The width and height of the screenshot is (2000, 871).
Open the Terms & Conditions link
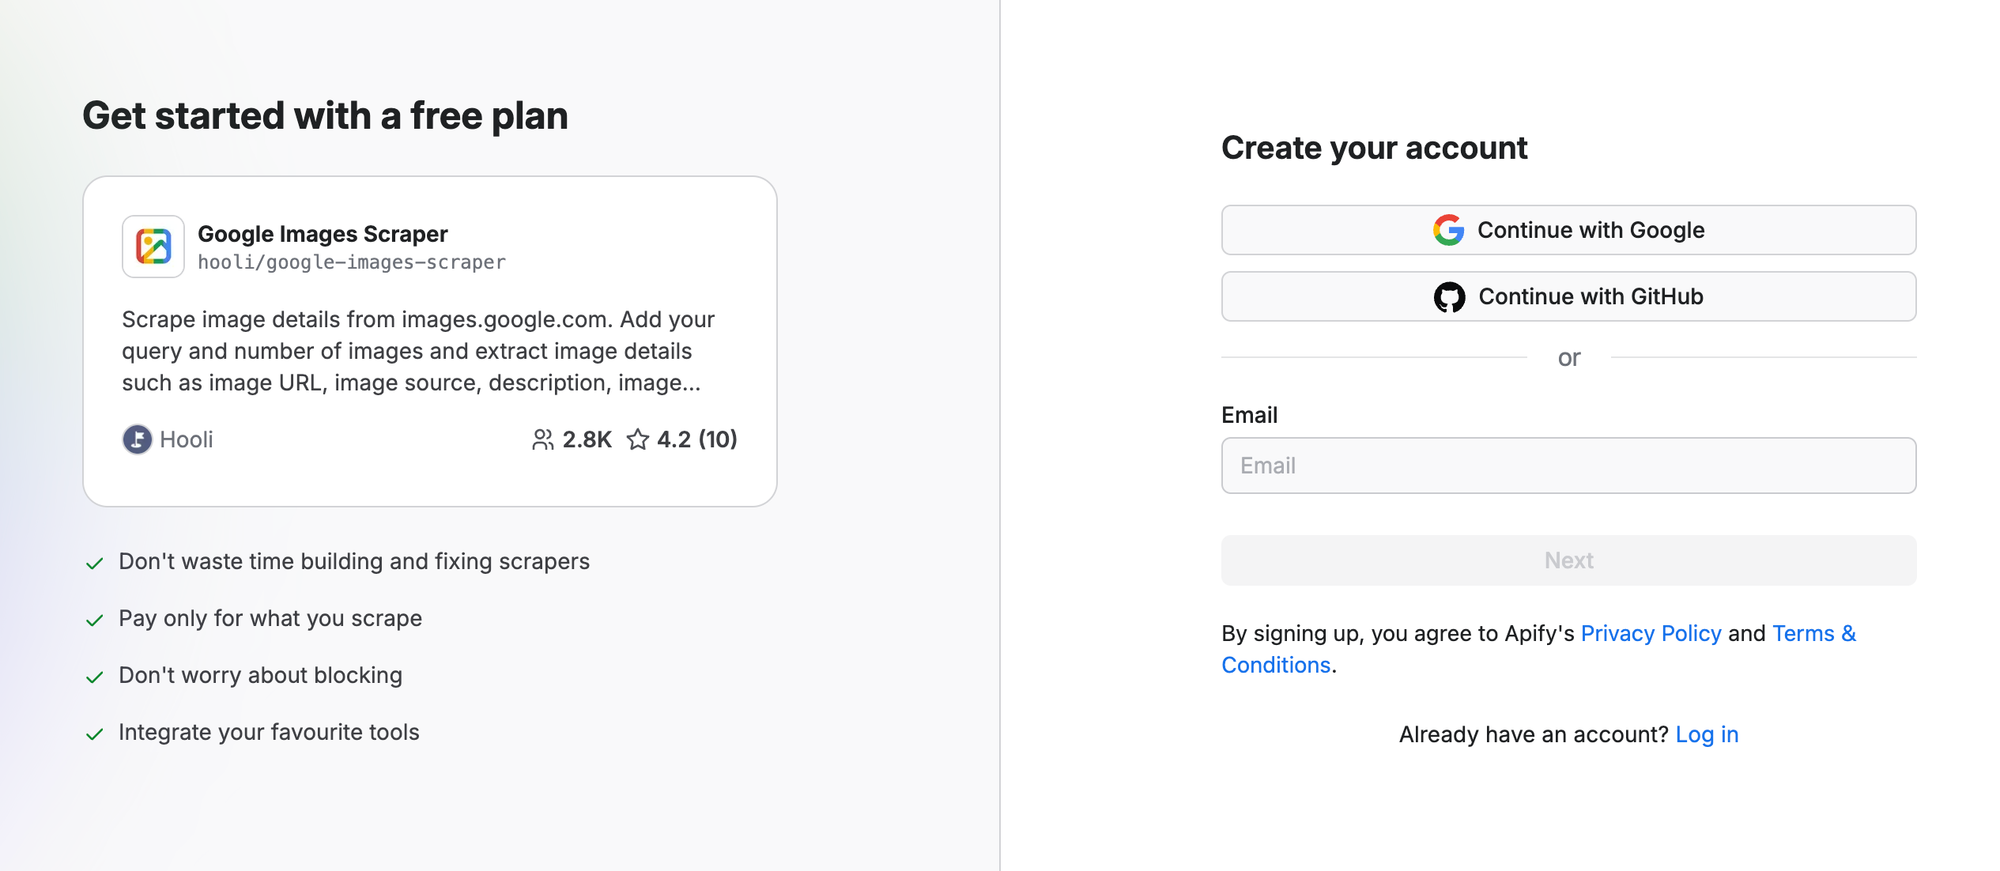1813,633
